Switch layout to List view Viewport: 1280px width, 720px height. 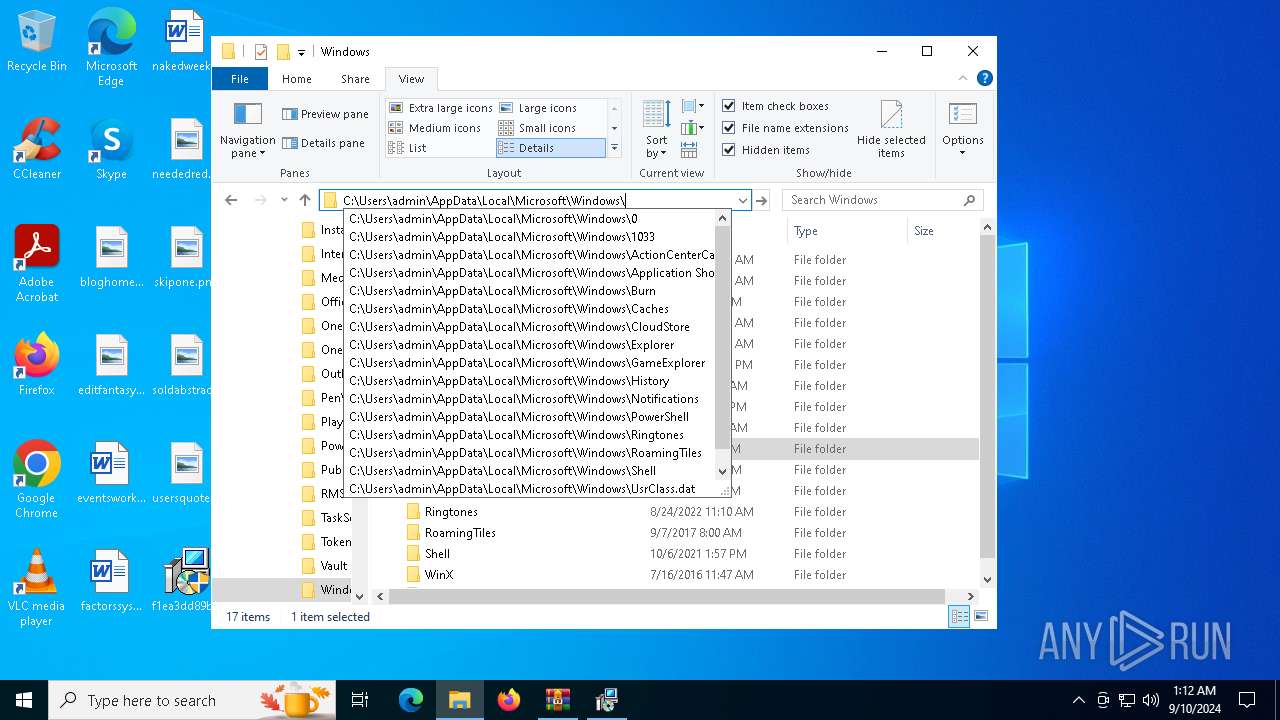tap(408, 148)
